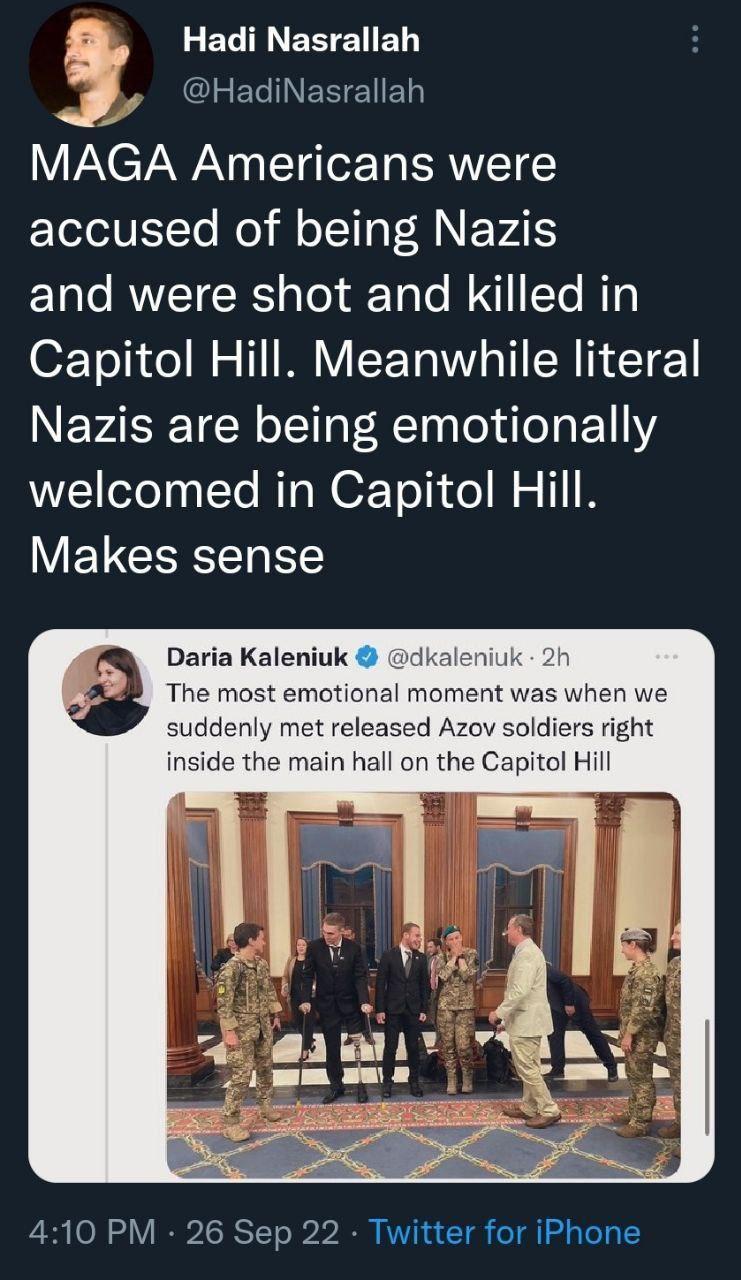Open Daria Kaleniuk's avatar in quoted tweet
This screenshot has width=741, height=1280.
coord(107,690)
